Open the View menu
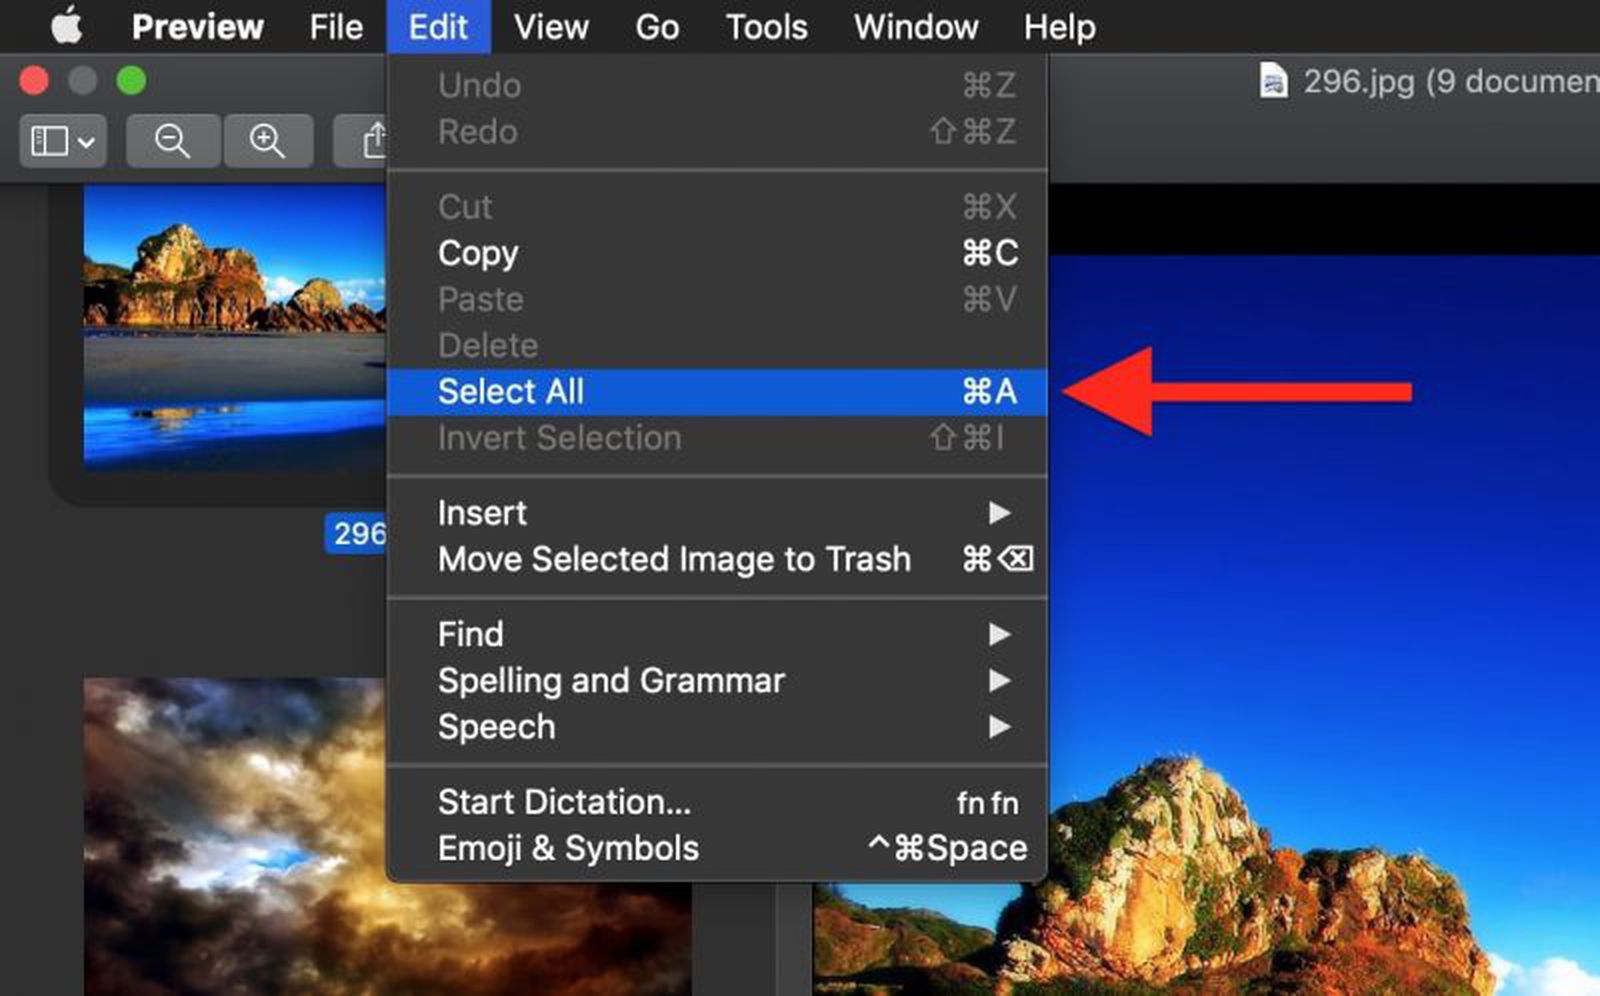This screenshot has height=996, width=1600. coord(550,26)
